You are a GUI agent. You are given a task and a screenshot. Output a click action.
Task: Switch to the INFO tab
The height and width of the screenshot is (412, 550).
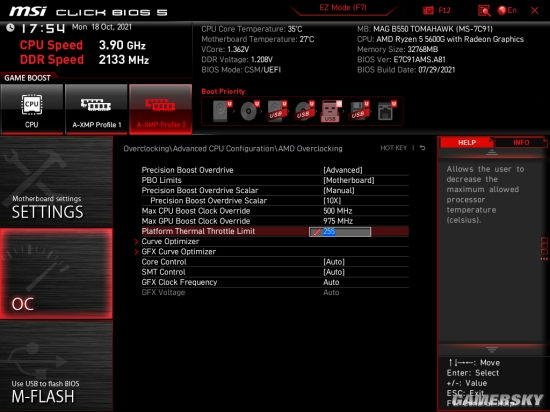pos(521,142)
